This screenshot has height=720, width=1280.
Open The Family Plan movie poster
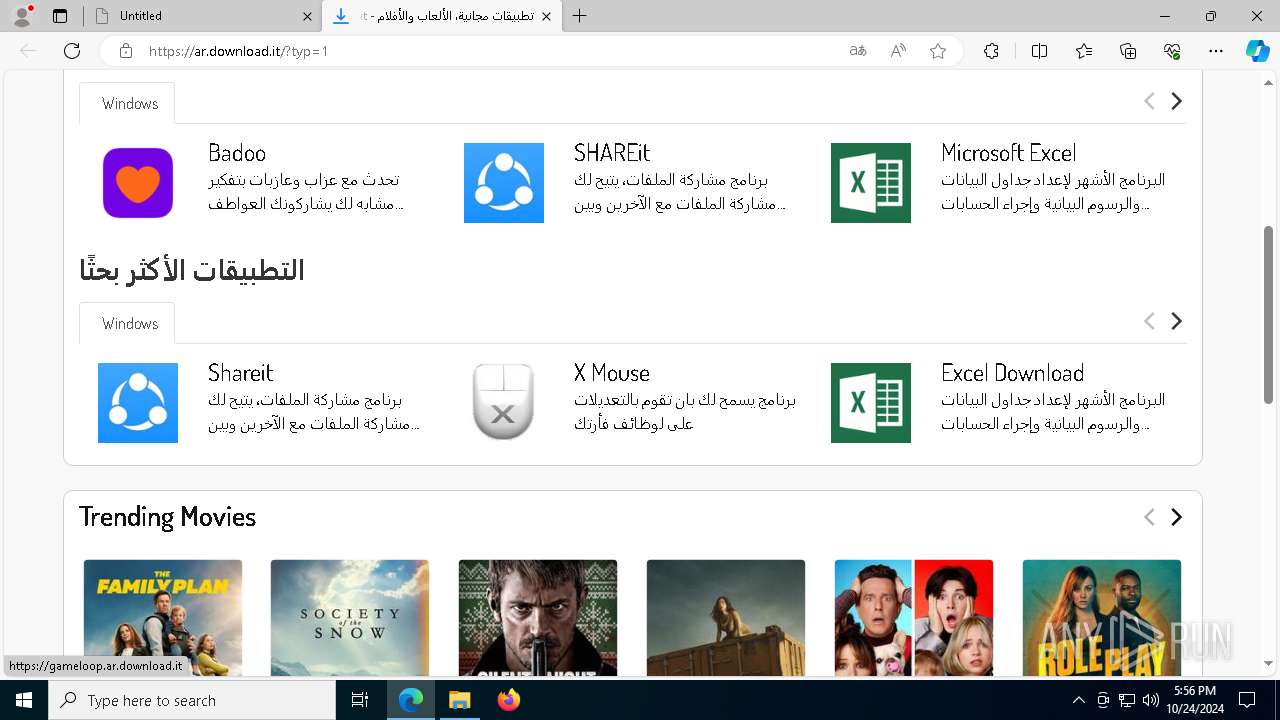point(163,618)
